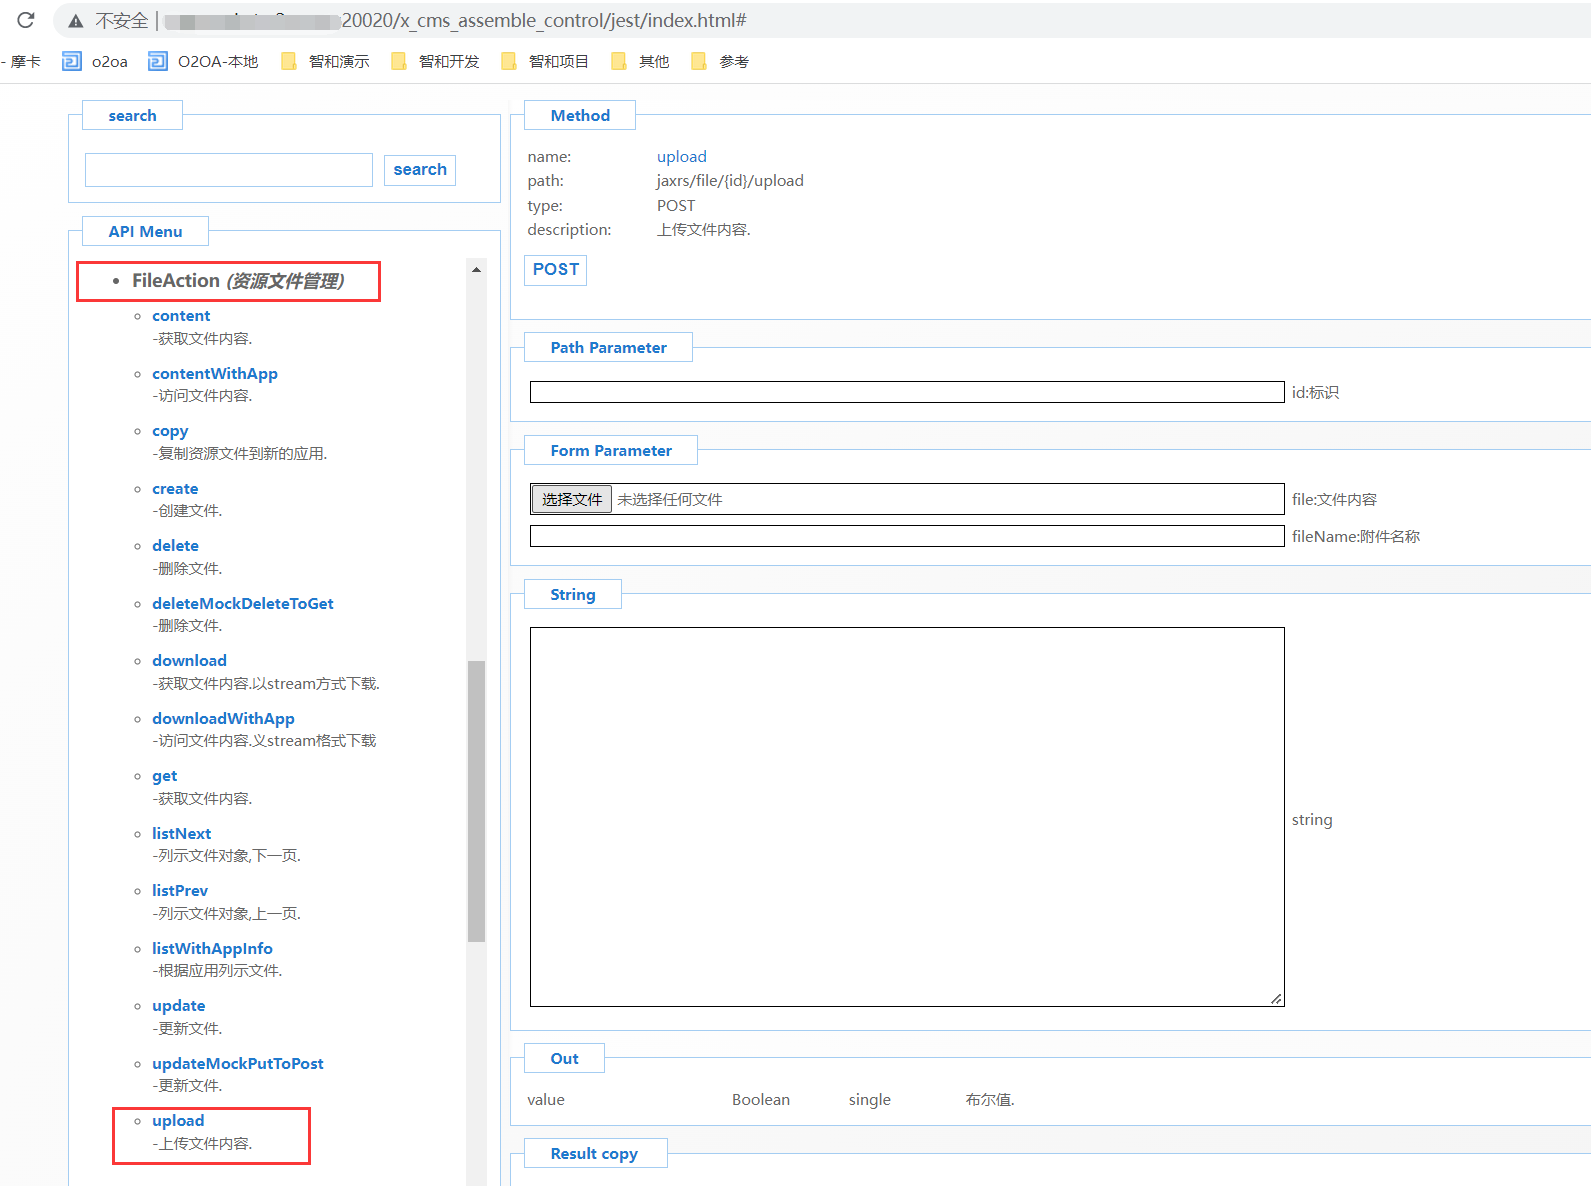Reload the page with the refresh icon

26,20
